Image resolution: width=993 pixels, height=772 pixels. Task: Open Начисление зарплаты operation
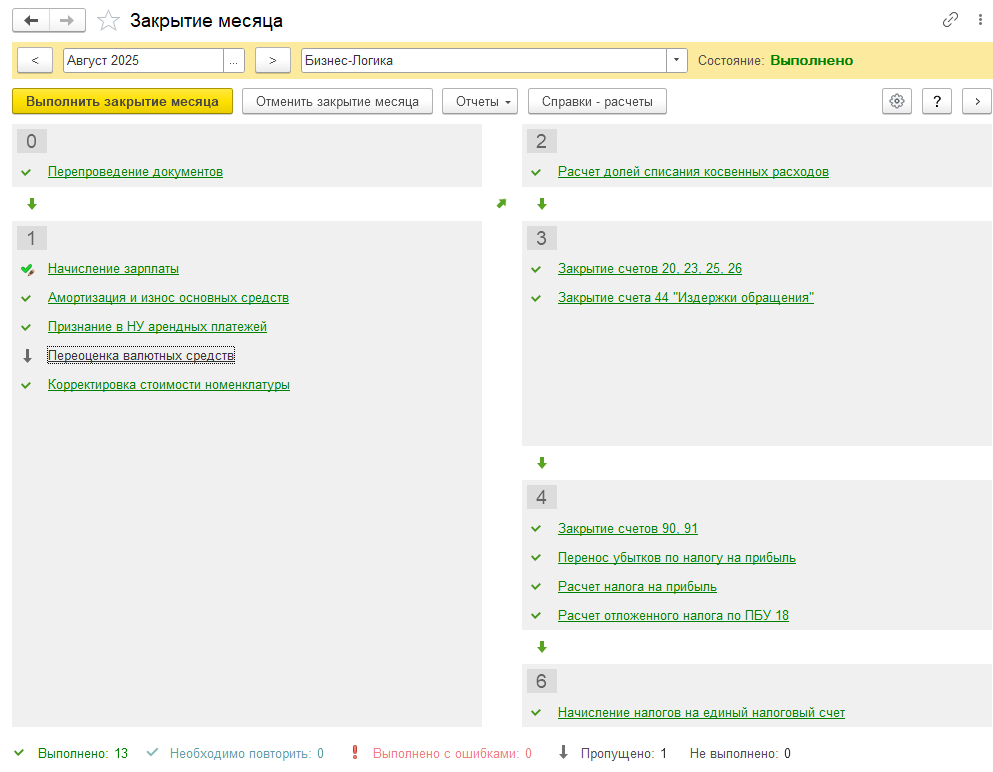coord(113,269)
